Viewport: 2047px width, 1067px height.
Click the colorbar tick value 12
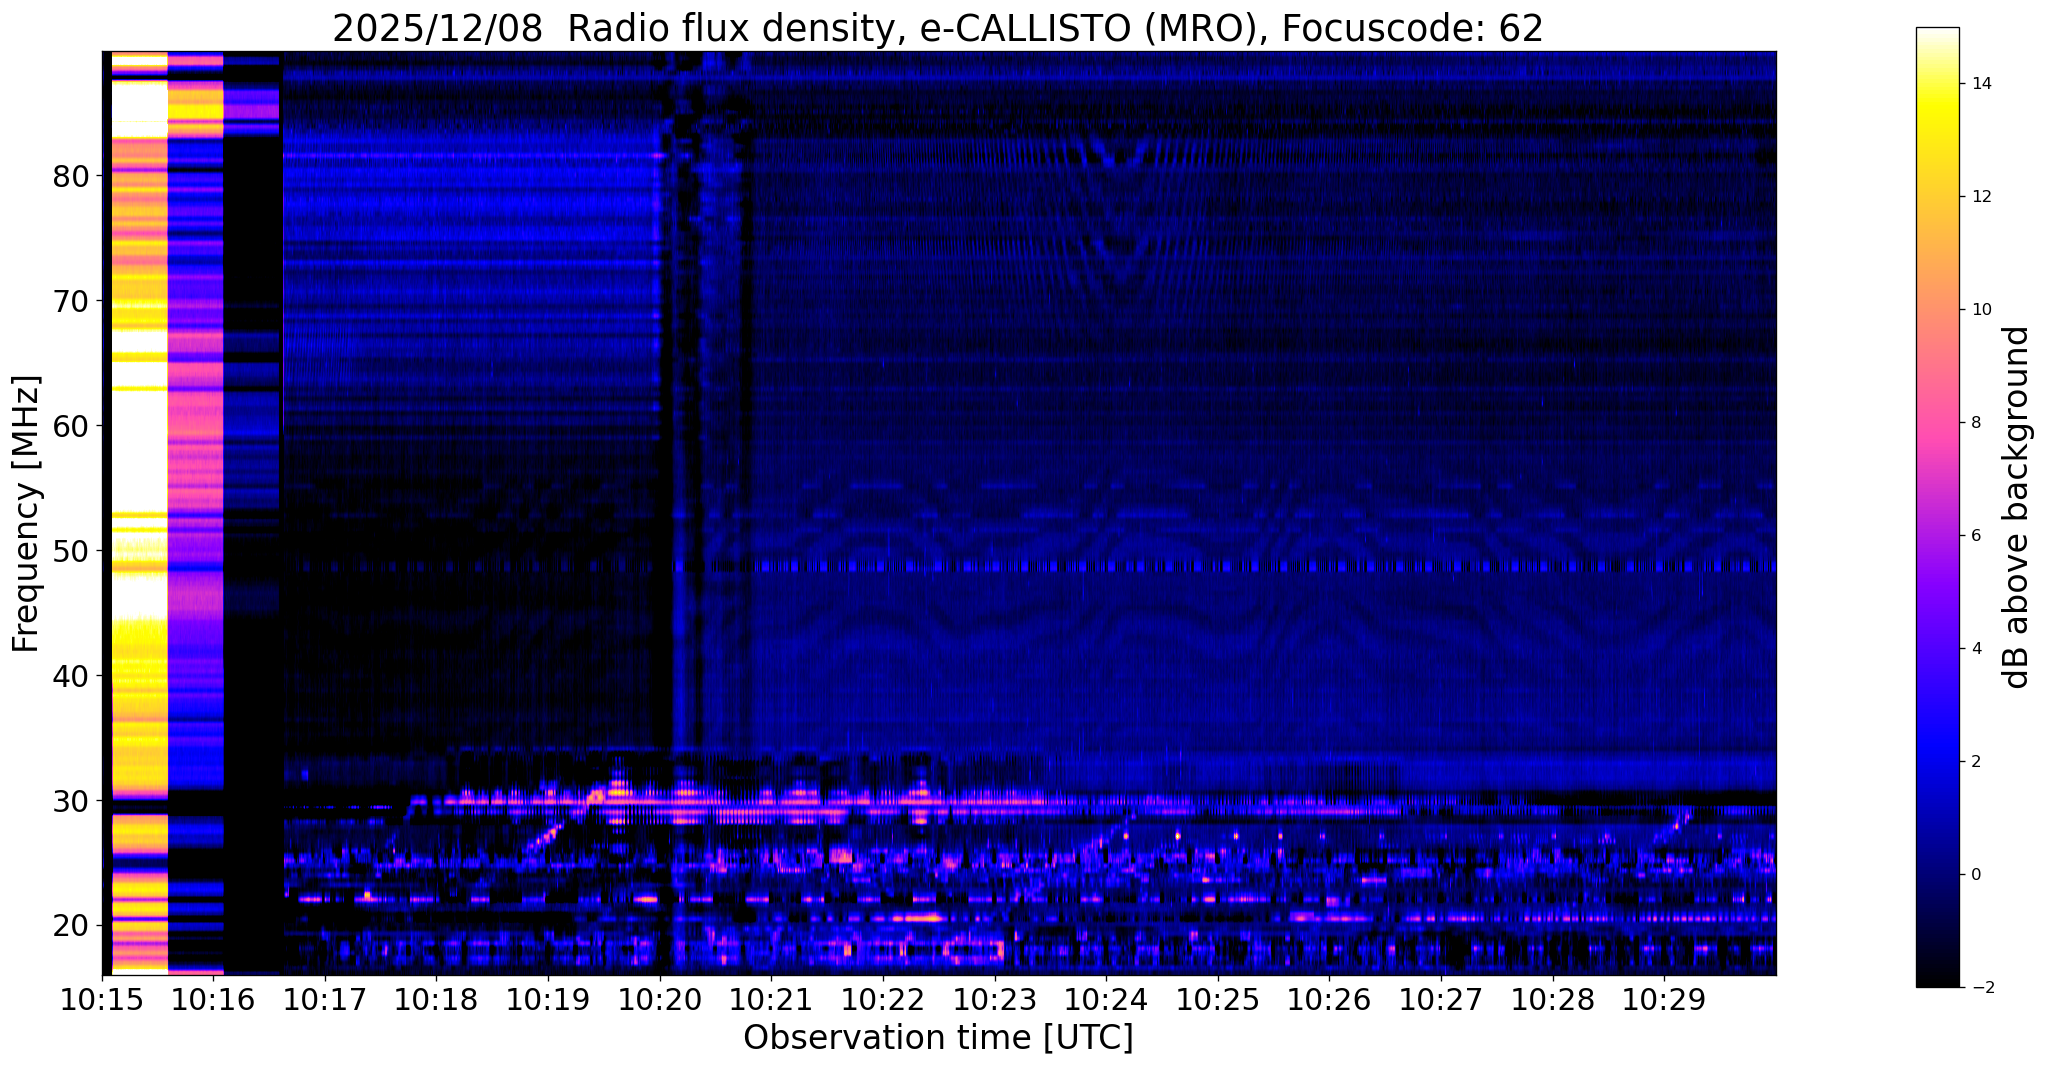(x=1980, y=197)
